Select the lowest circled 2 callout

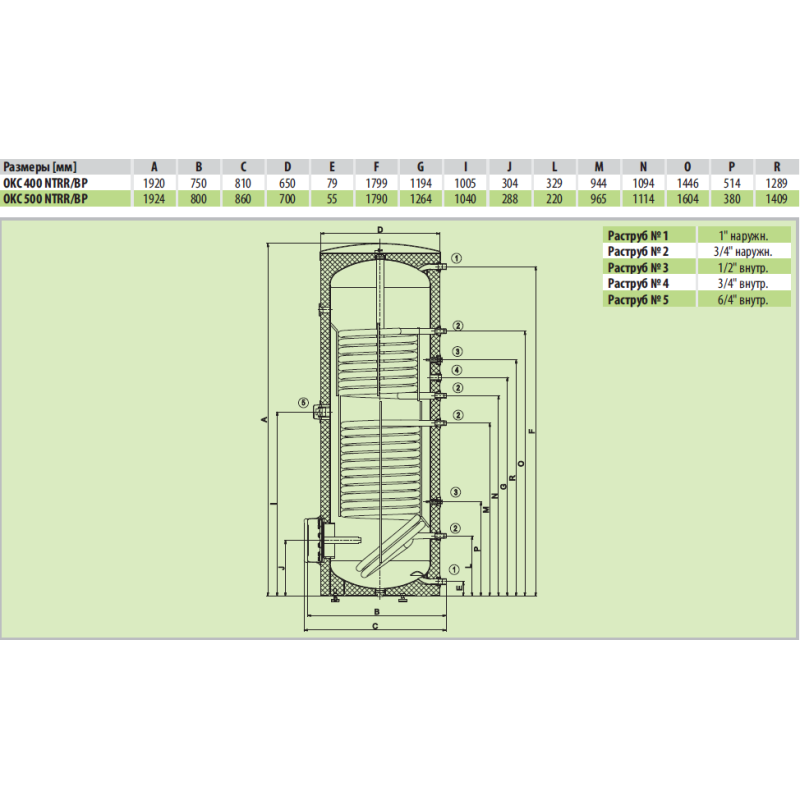pos(456,528)
